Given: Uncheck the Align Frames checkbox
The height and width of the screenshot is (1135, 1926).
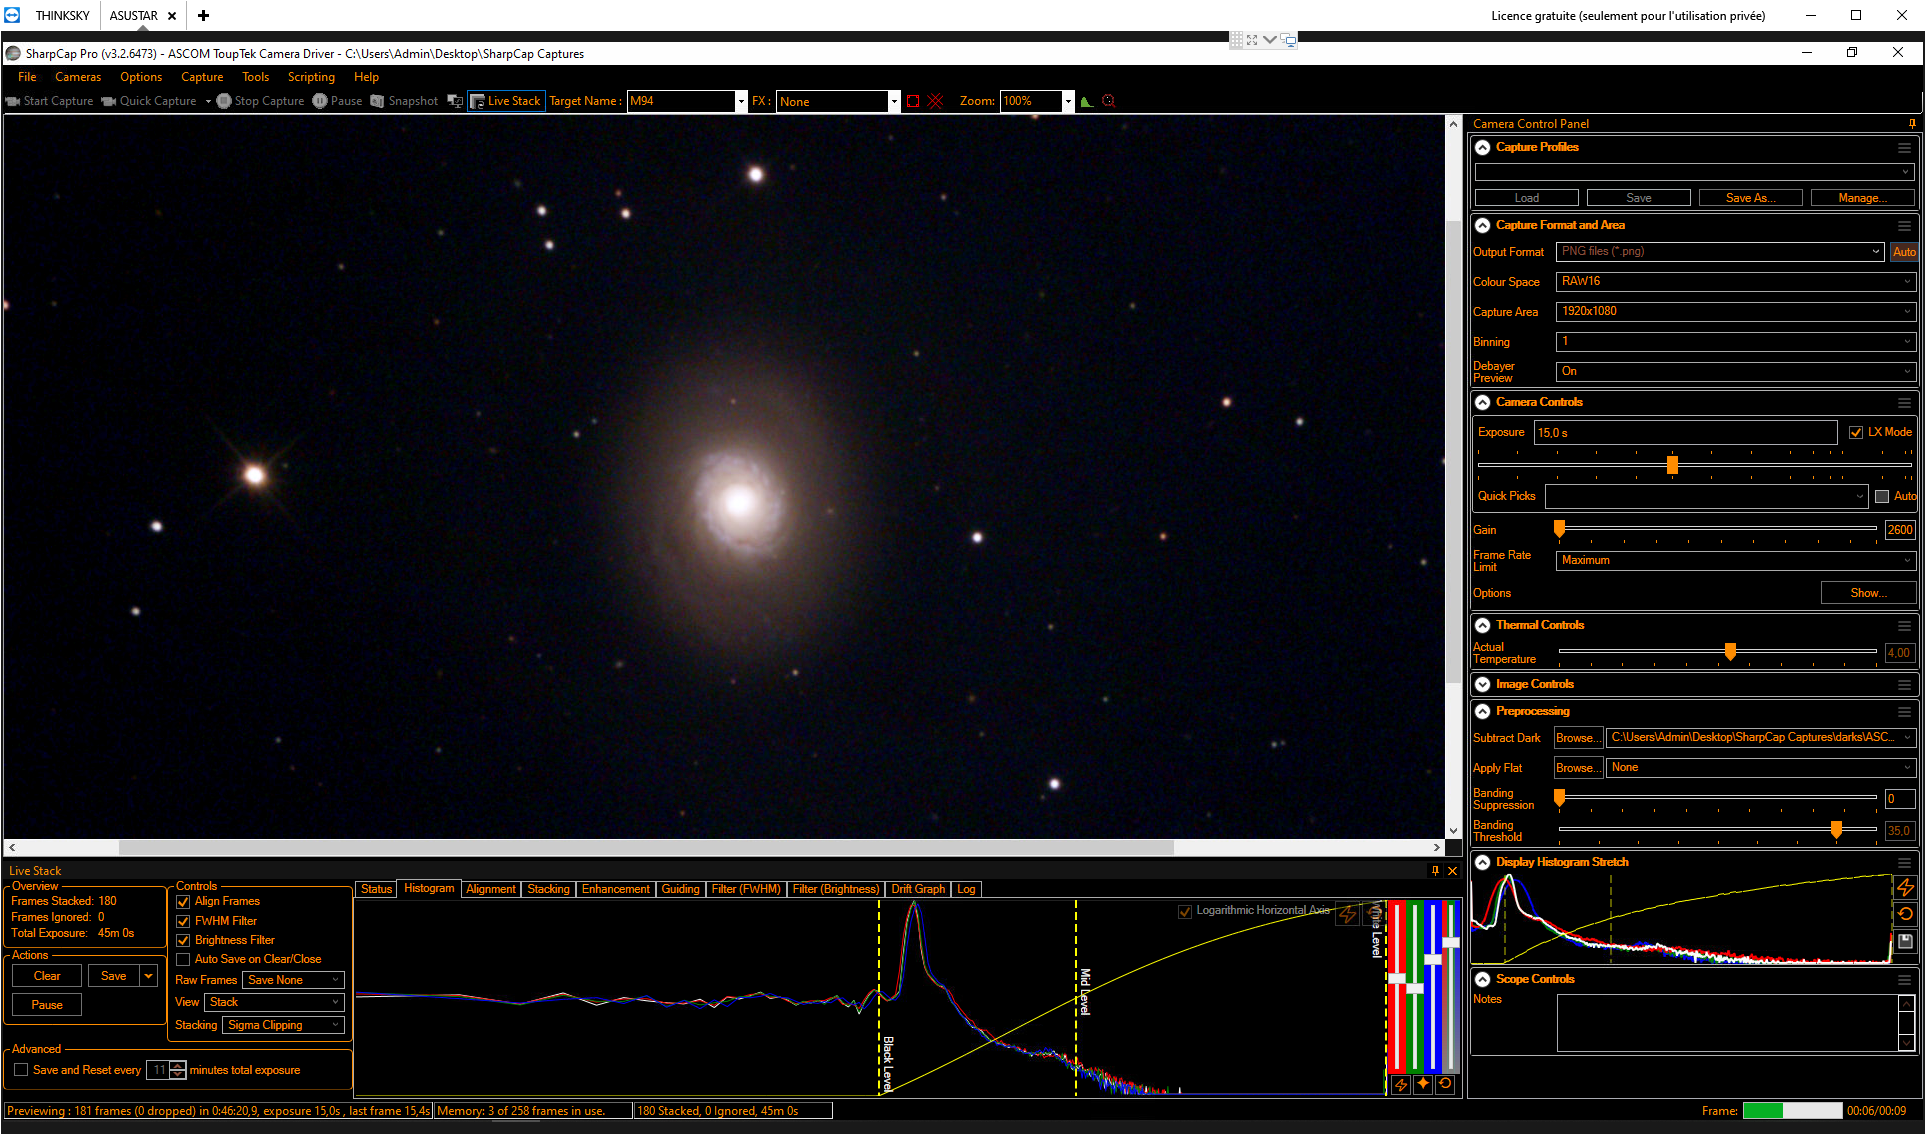Looking at the screenshot, I should [183, 902].
